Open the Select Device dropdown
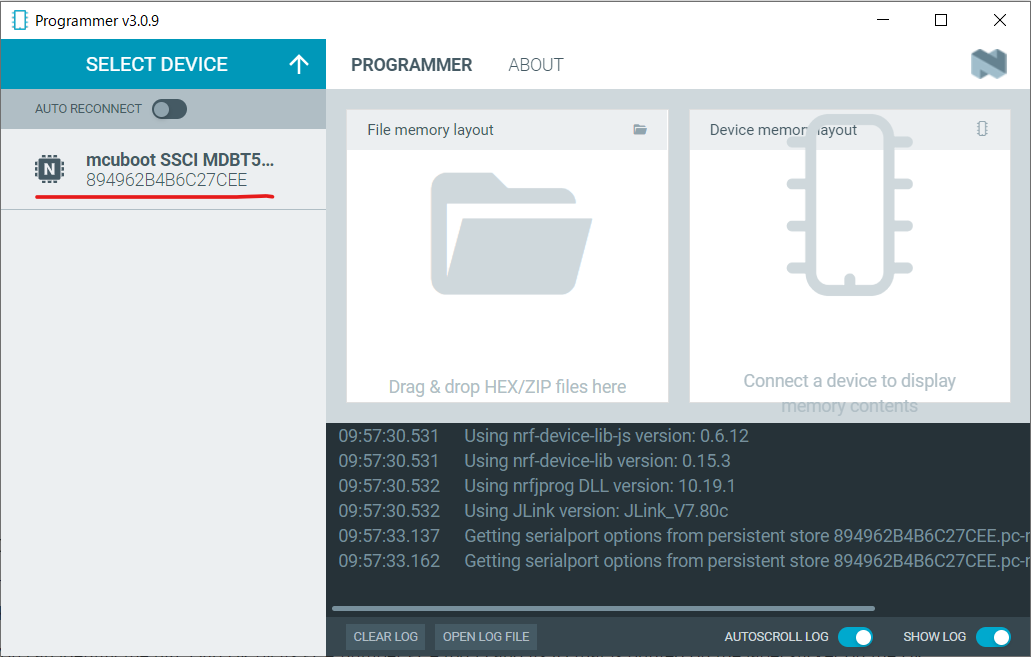1031x657 pixels. pos(157,64)
